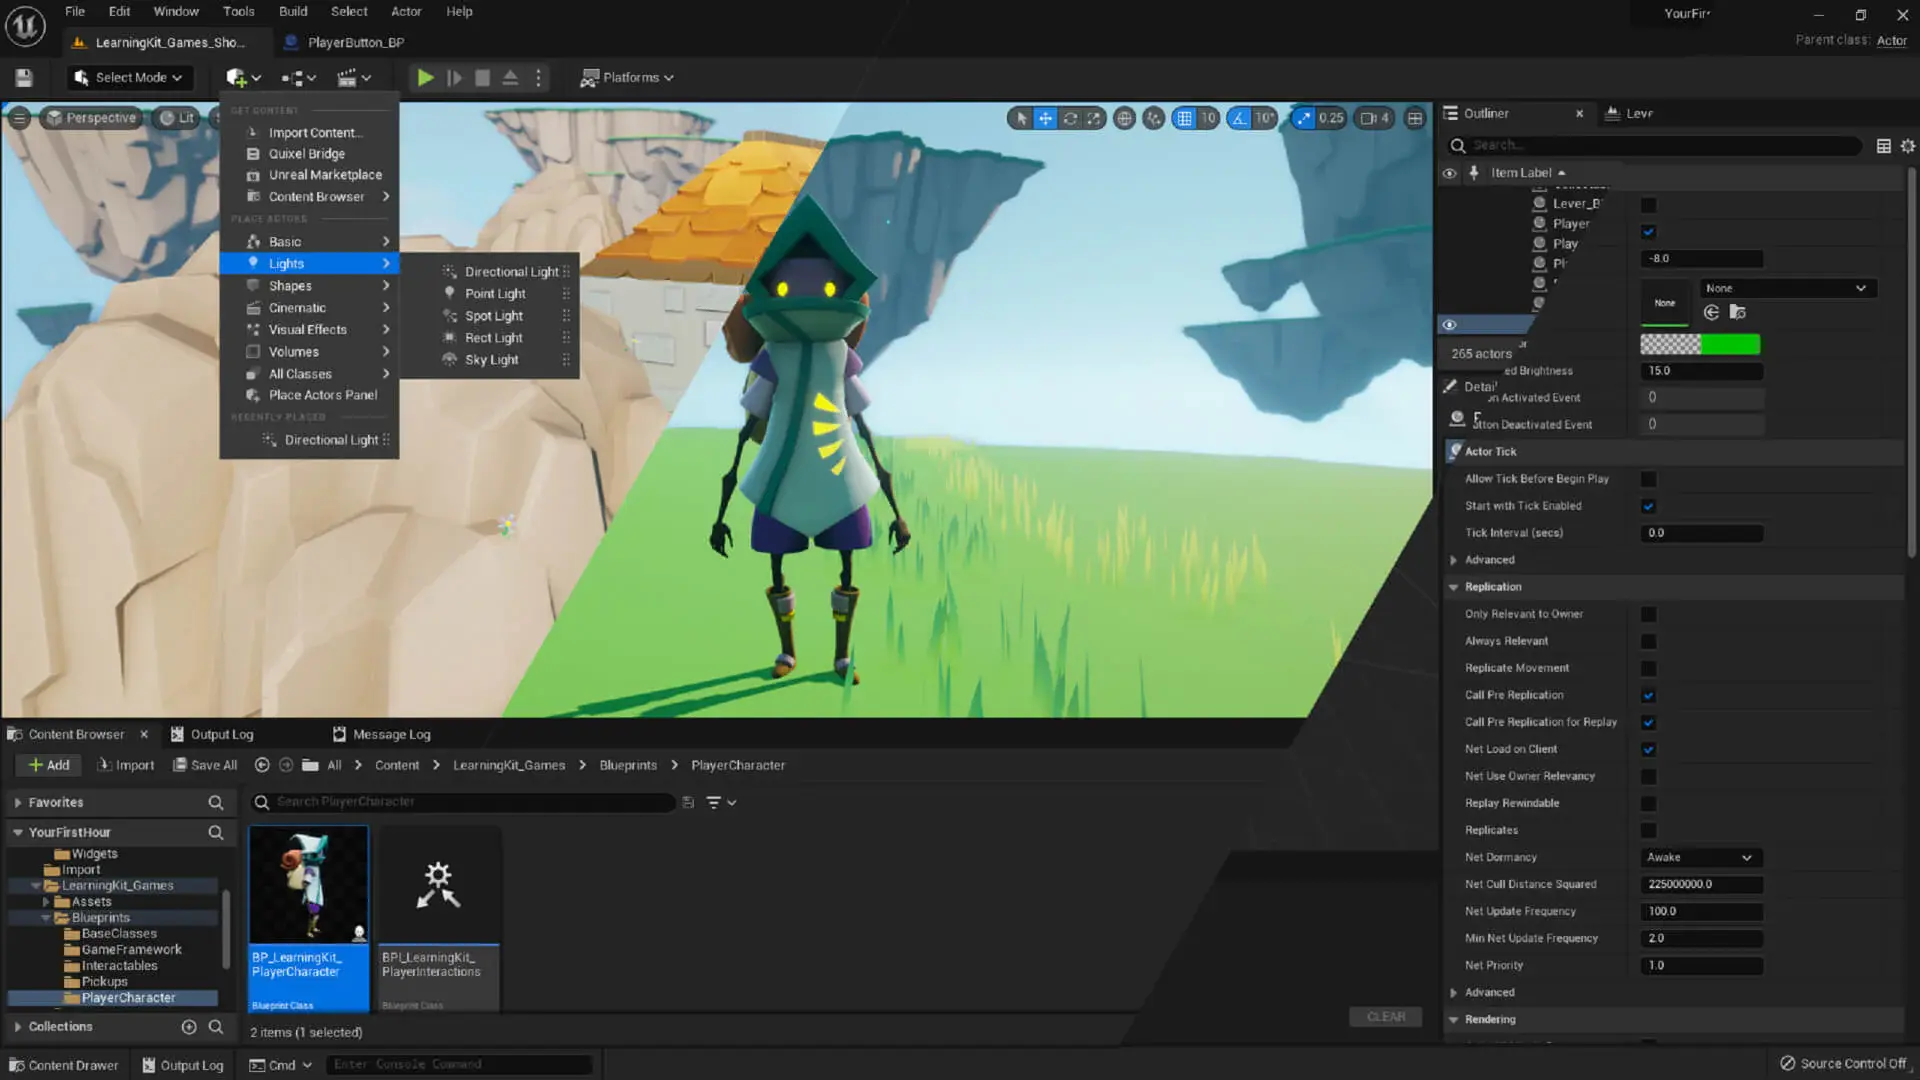Select the BP_LearningKit_PlayerCharacter thumbnail
Viewport: 1920px width, 1080px height.
(308, 883)
